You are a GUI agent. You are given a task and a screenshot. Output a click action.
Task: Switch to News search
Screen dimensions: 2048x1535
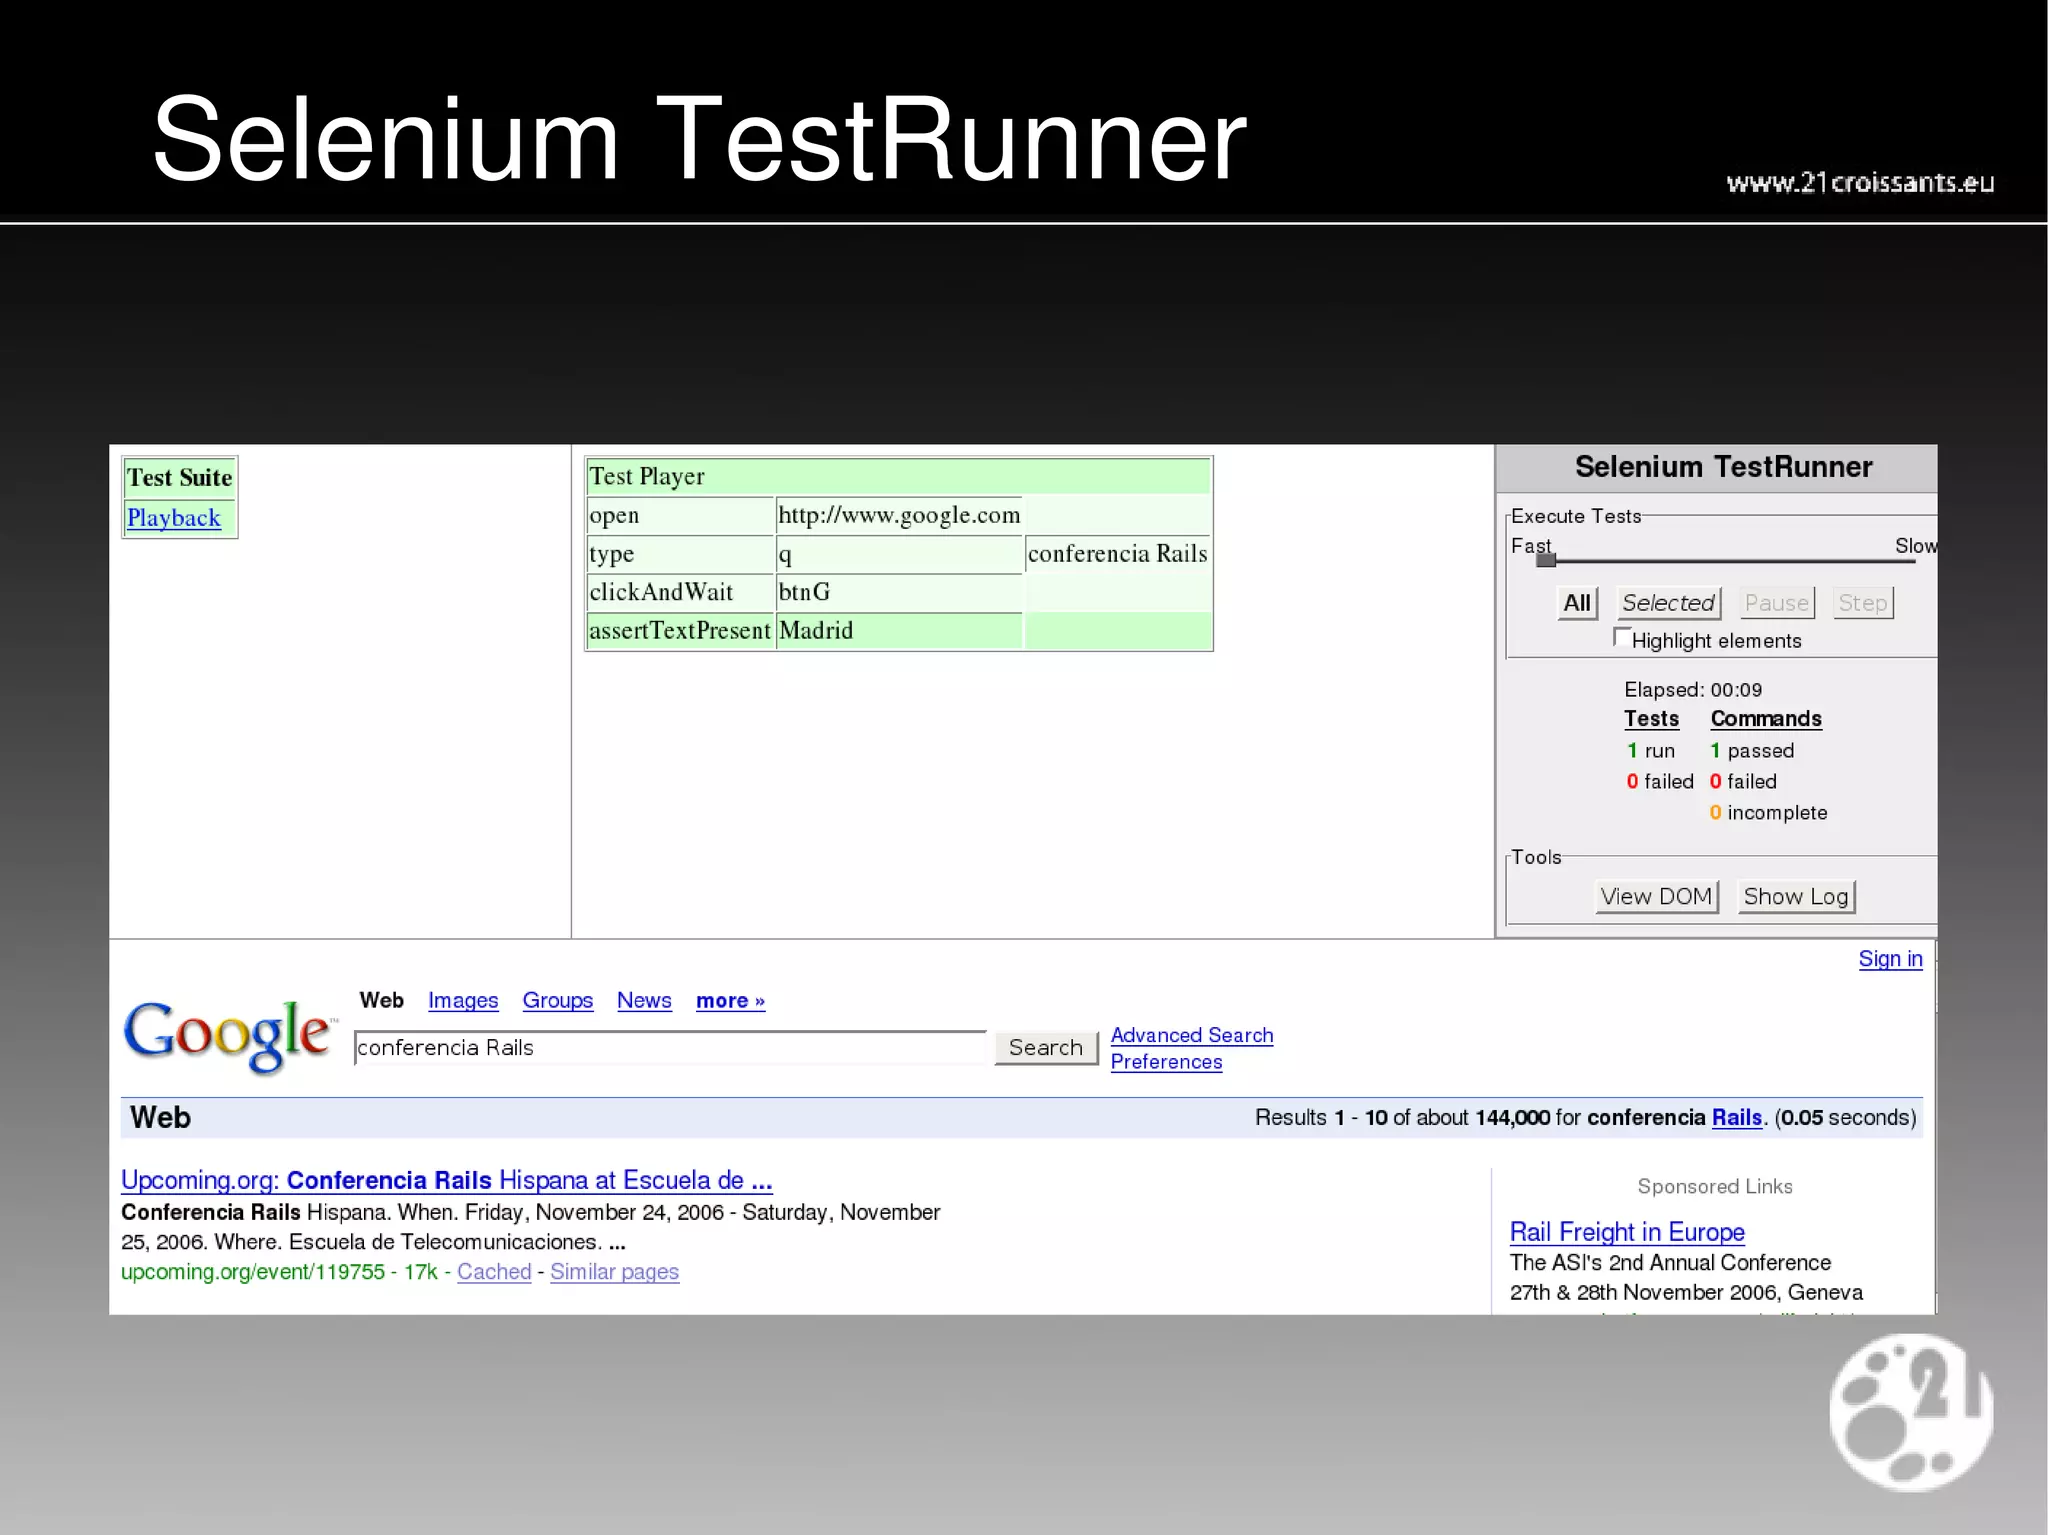(x=644, y=1000)
